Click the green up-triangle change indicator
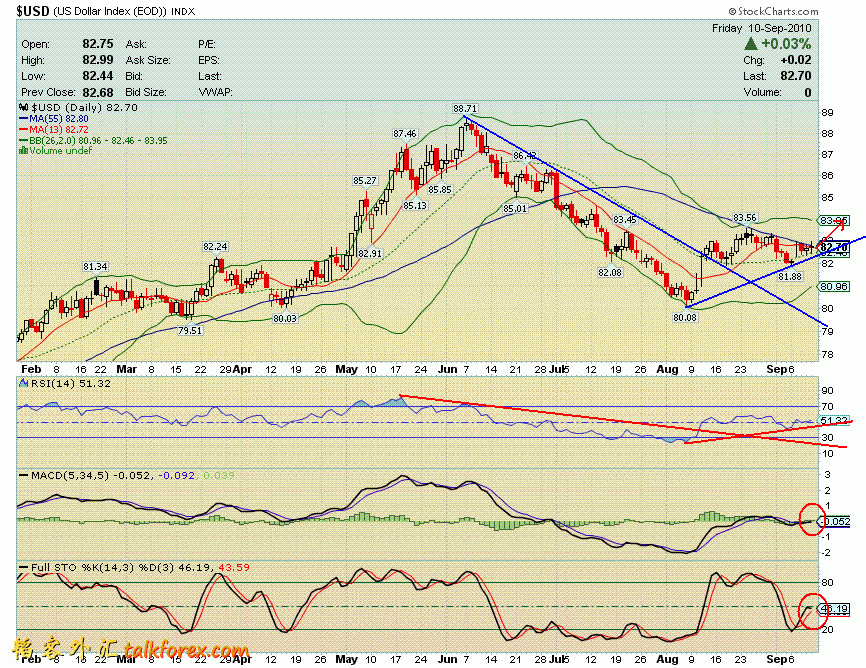Screen dimensions: 866x668 [751, 44]
